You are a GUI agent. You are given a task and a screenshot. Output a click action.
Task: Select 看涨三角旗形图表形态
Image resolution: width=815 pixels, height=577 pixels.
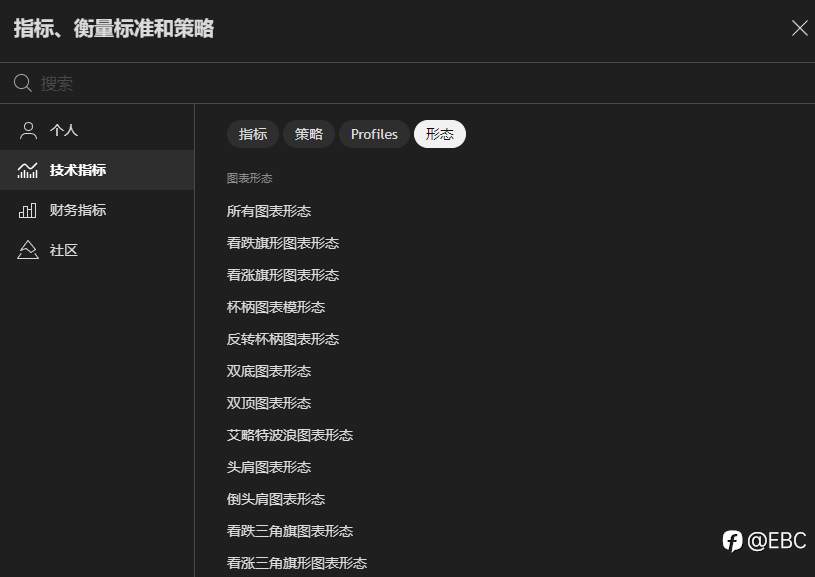tap(297, 563)
